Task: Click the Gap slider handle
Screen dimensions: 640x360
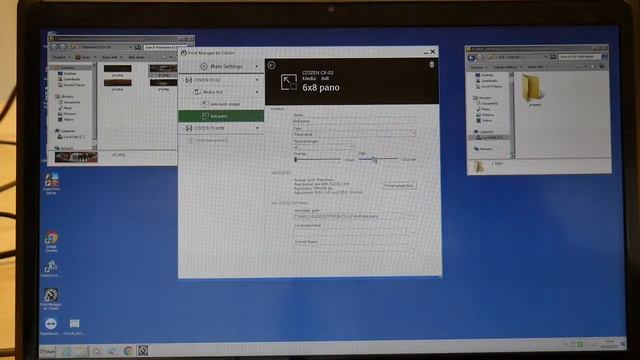Action: [374, 159]
